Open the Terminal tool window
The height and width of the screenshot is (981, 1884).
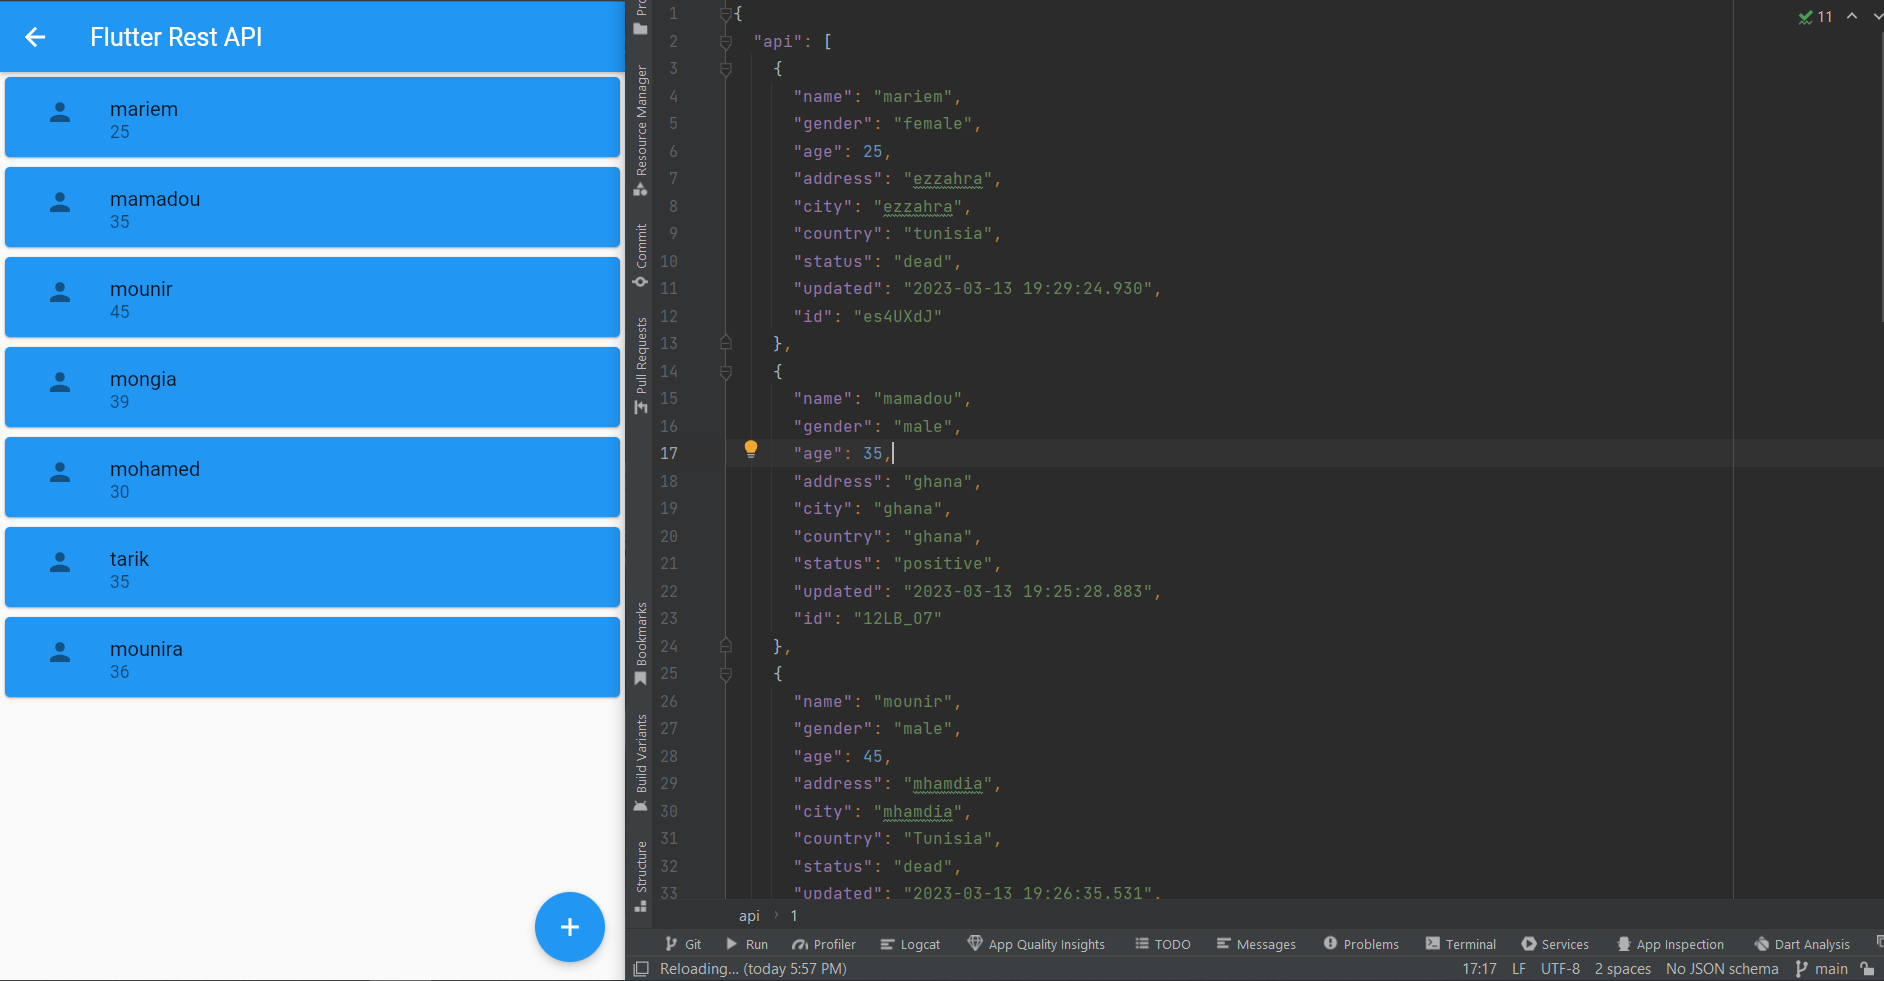pos(1461,944)
